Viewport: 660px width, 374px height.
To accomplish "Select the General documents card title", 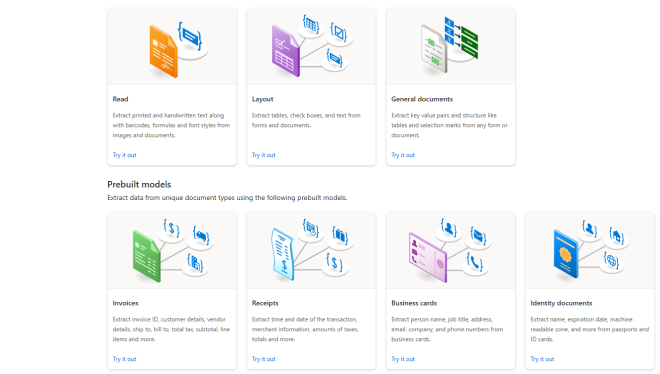I will pyautogui.click(x=422, y=99).
